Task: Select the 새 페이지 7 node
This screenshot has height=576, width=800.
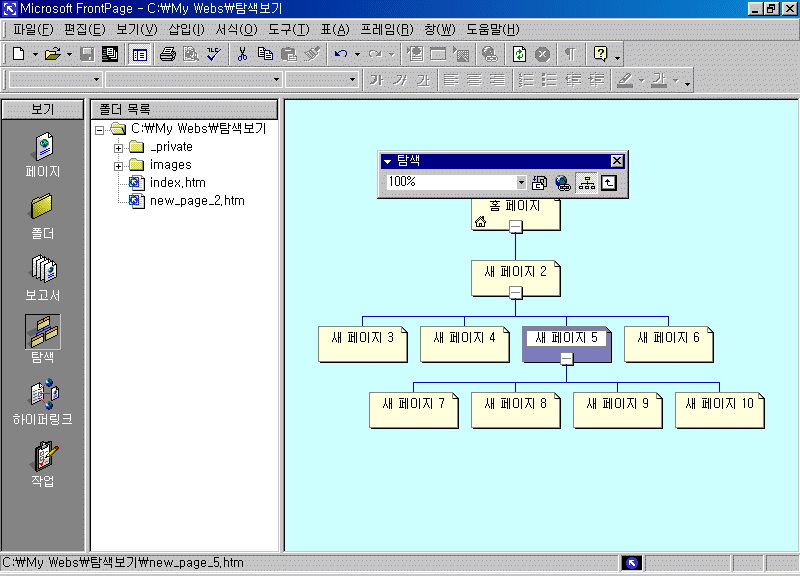Action: click(x=414, y=410)
